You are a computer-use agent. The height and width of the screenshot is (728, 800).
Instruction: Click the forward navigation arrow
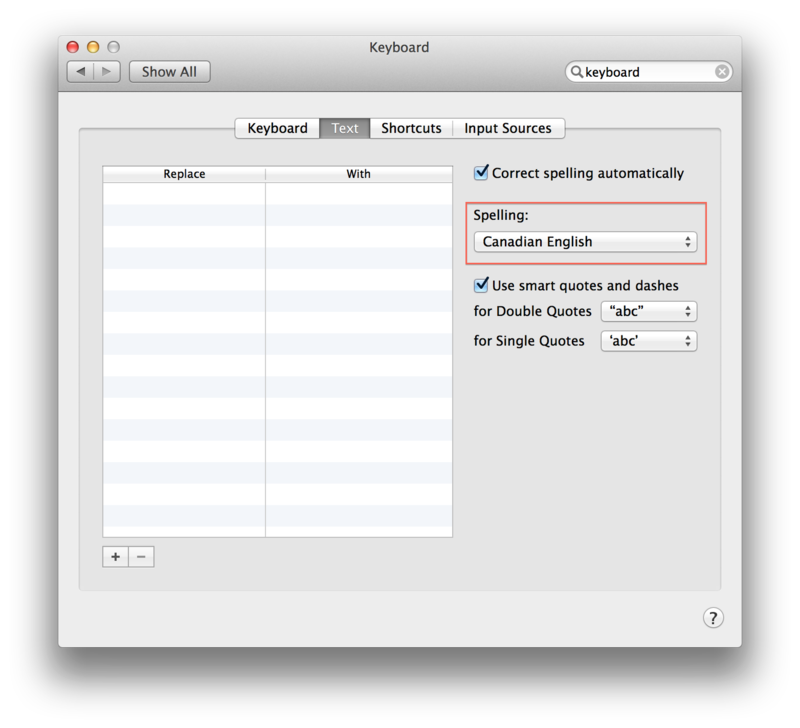pyautogui.click(x=108, y=72)
